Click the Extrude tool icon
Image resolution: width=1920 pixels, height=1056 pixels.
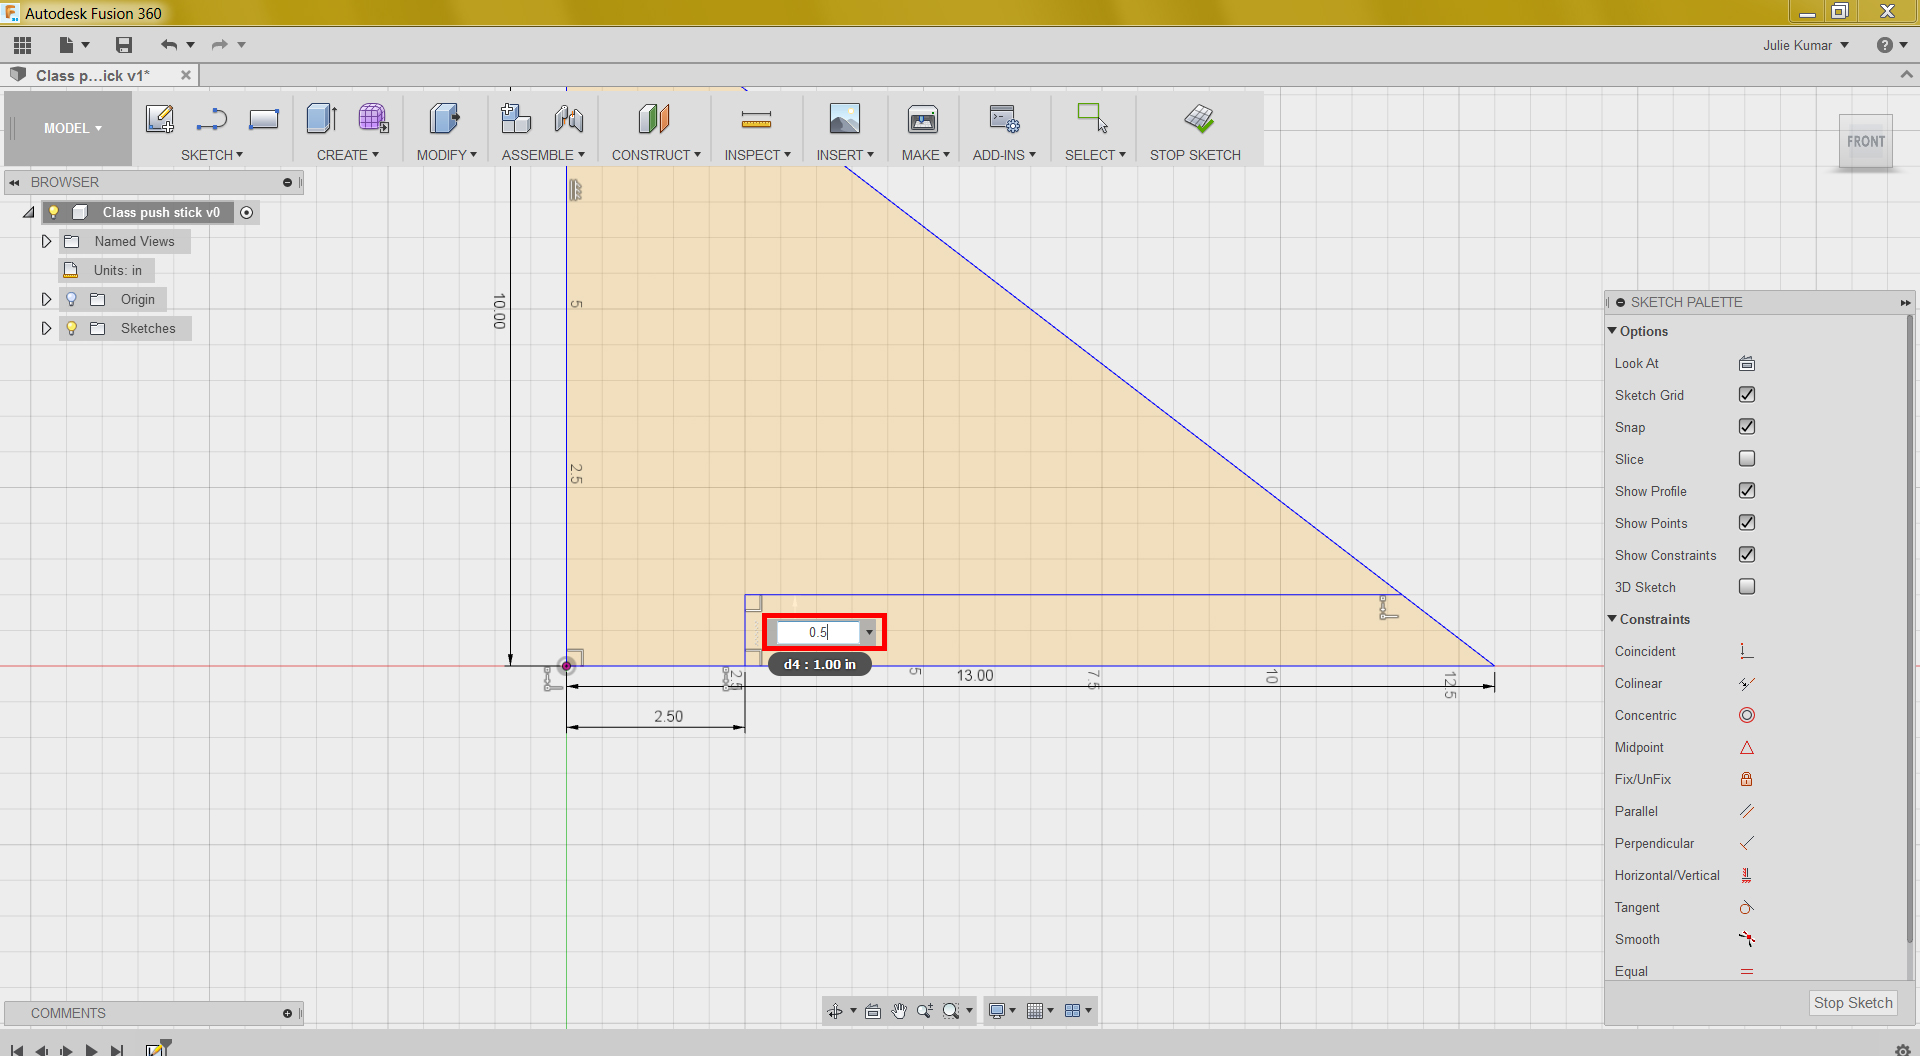(322, 119)
